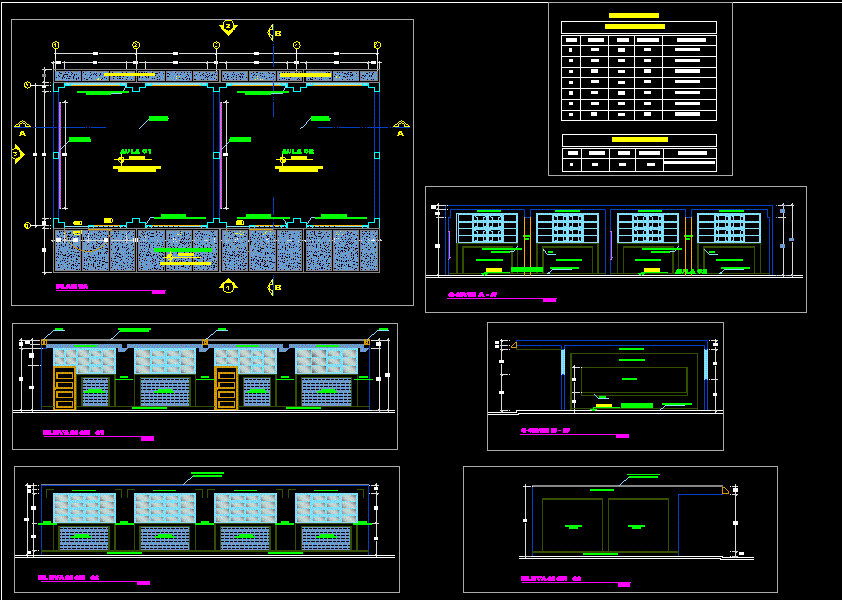Select section marker B above the plan
This screenshot has width=842, height=600.
[x=274, y=33]
